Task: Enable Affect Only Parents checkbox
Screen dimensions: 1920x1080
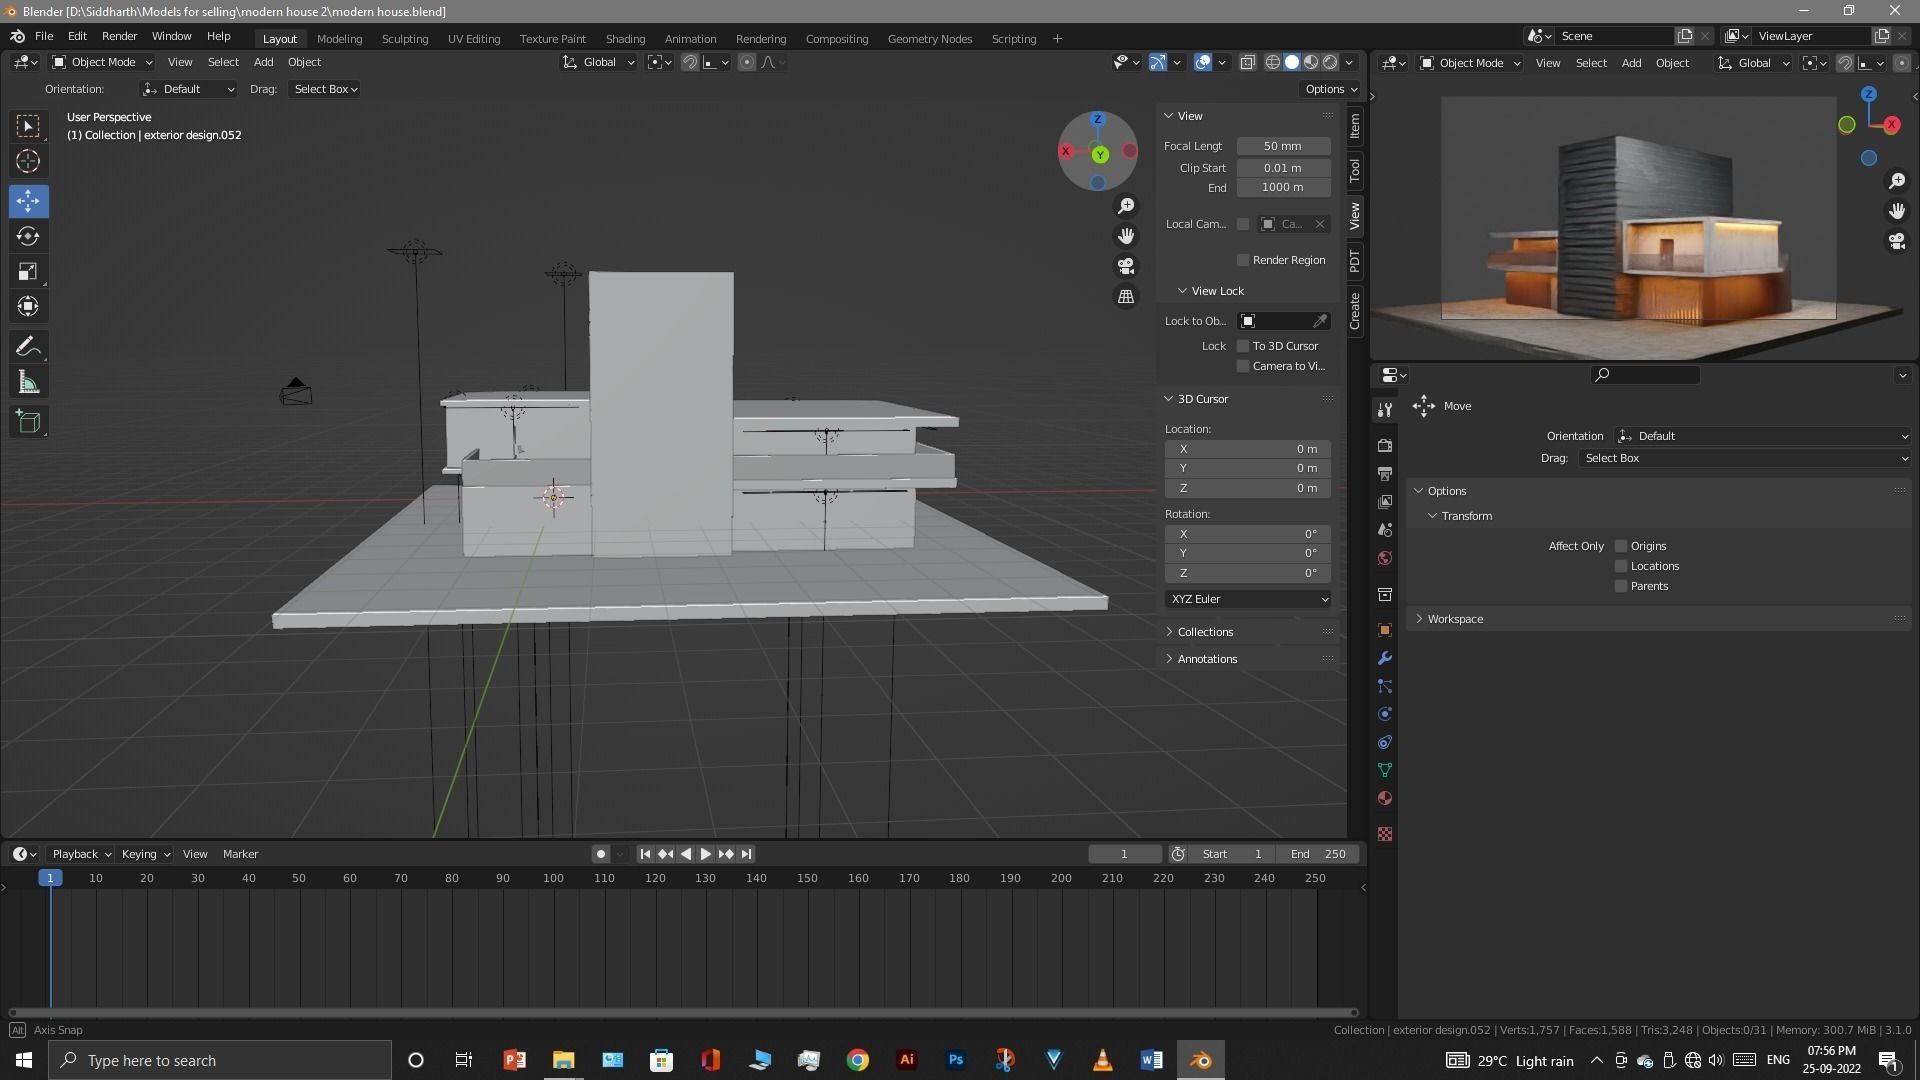Action: [1621, 586]
